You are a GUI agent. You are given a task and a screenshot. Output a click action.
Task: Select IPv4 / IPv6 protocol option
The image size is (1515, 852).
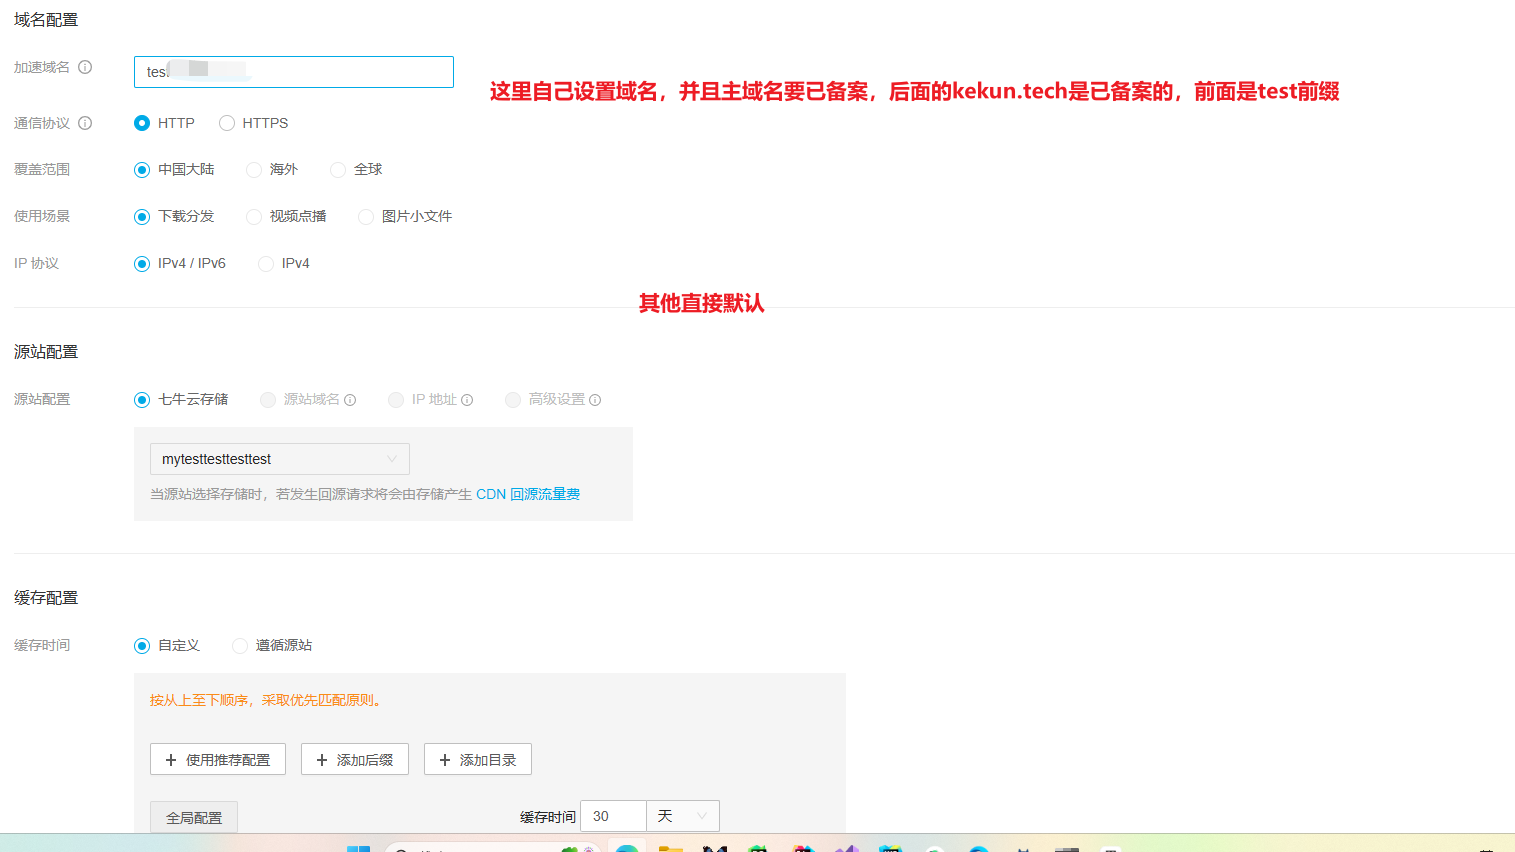pyautogui.click(x=142, y=264)
